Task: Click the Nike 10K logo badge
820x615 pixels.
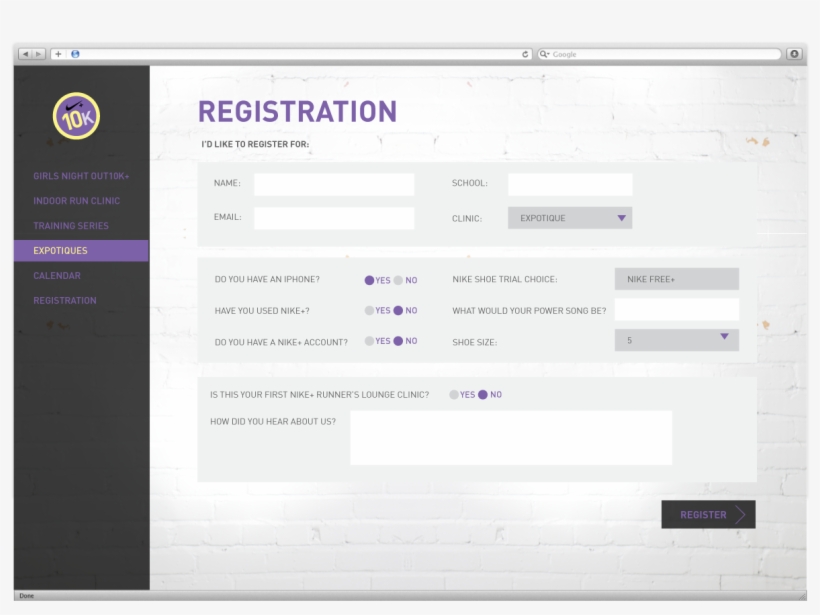Action: tap(76, 116)
